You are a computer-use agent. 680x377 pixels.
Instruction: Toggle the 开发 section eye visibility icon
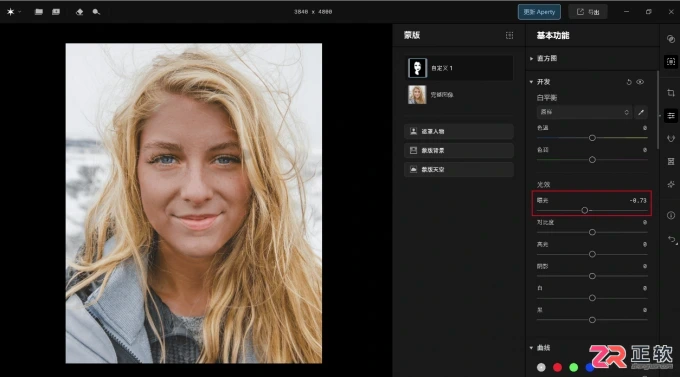(x=640, y=82)
